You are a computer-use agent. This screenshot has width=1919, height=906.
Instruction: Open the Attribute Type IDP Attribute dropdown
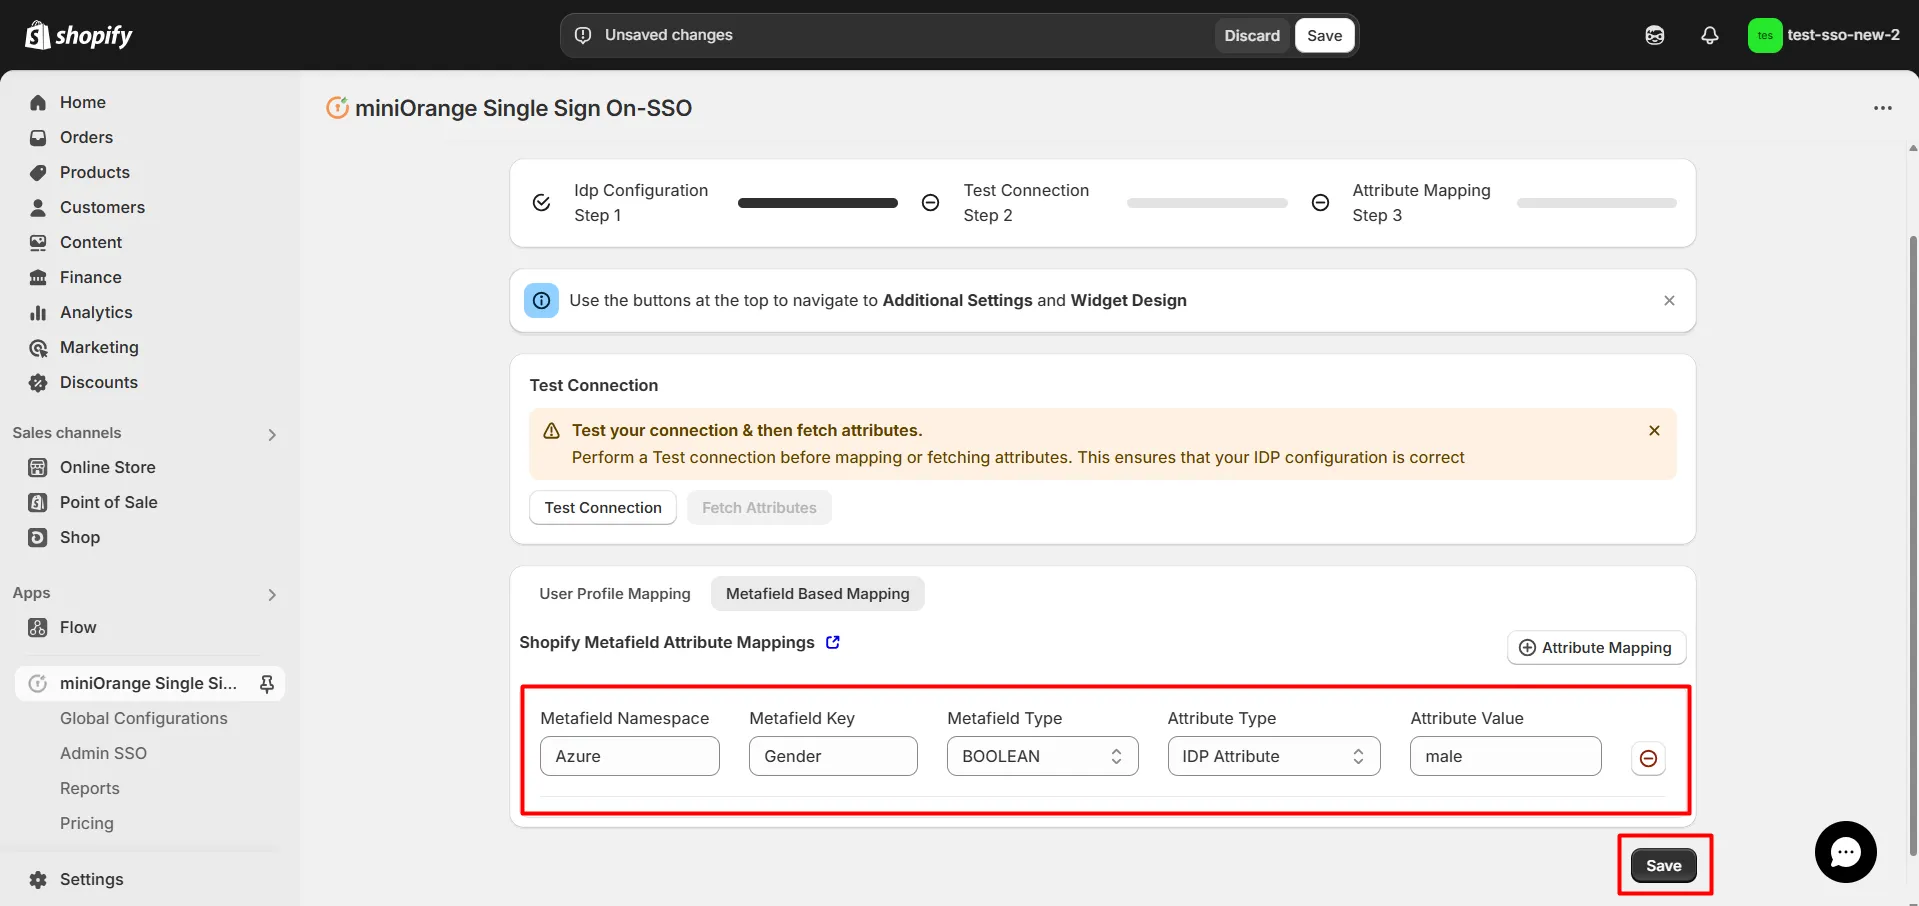point(1273,756)
